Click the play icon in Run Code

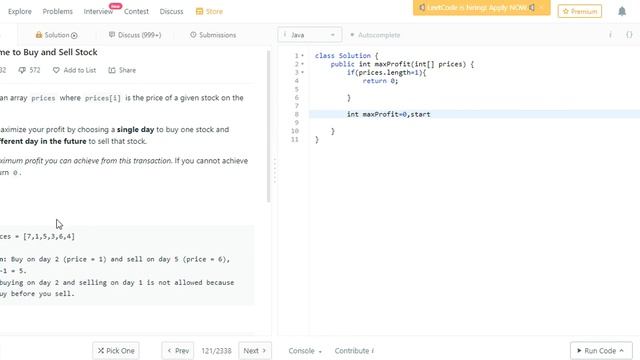pyautogui.click(x=579, y=351)
